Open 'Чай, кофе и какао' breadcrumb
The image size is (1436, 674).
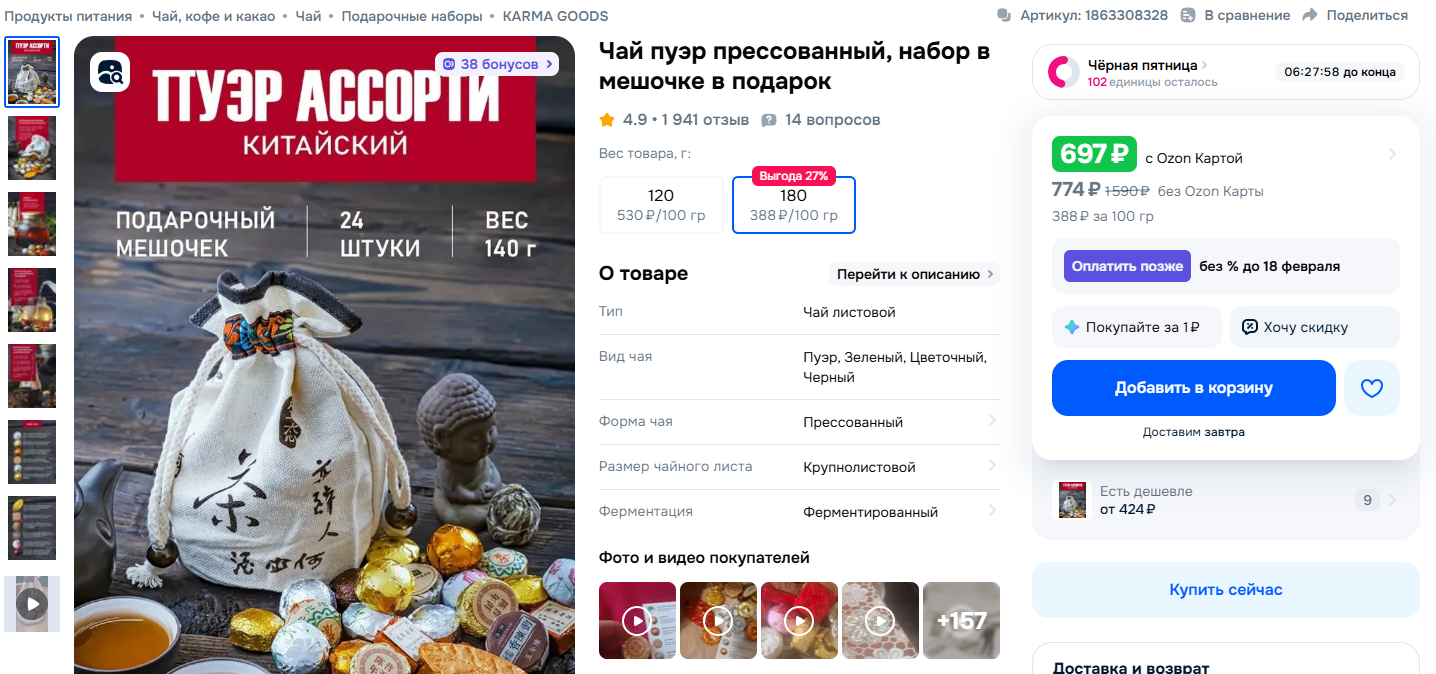click(215, 16)
